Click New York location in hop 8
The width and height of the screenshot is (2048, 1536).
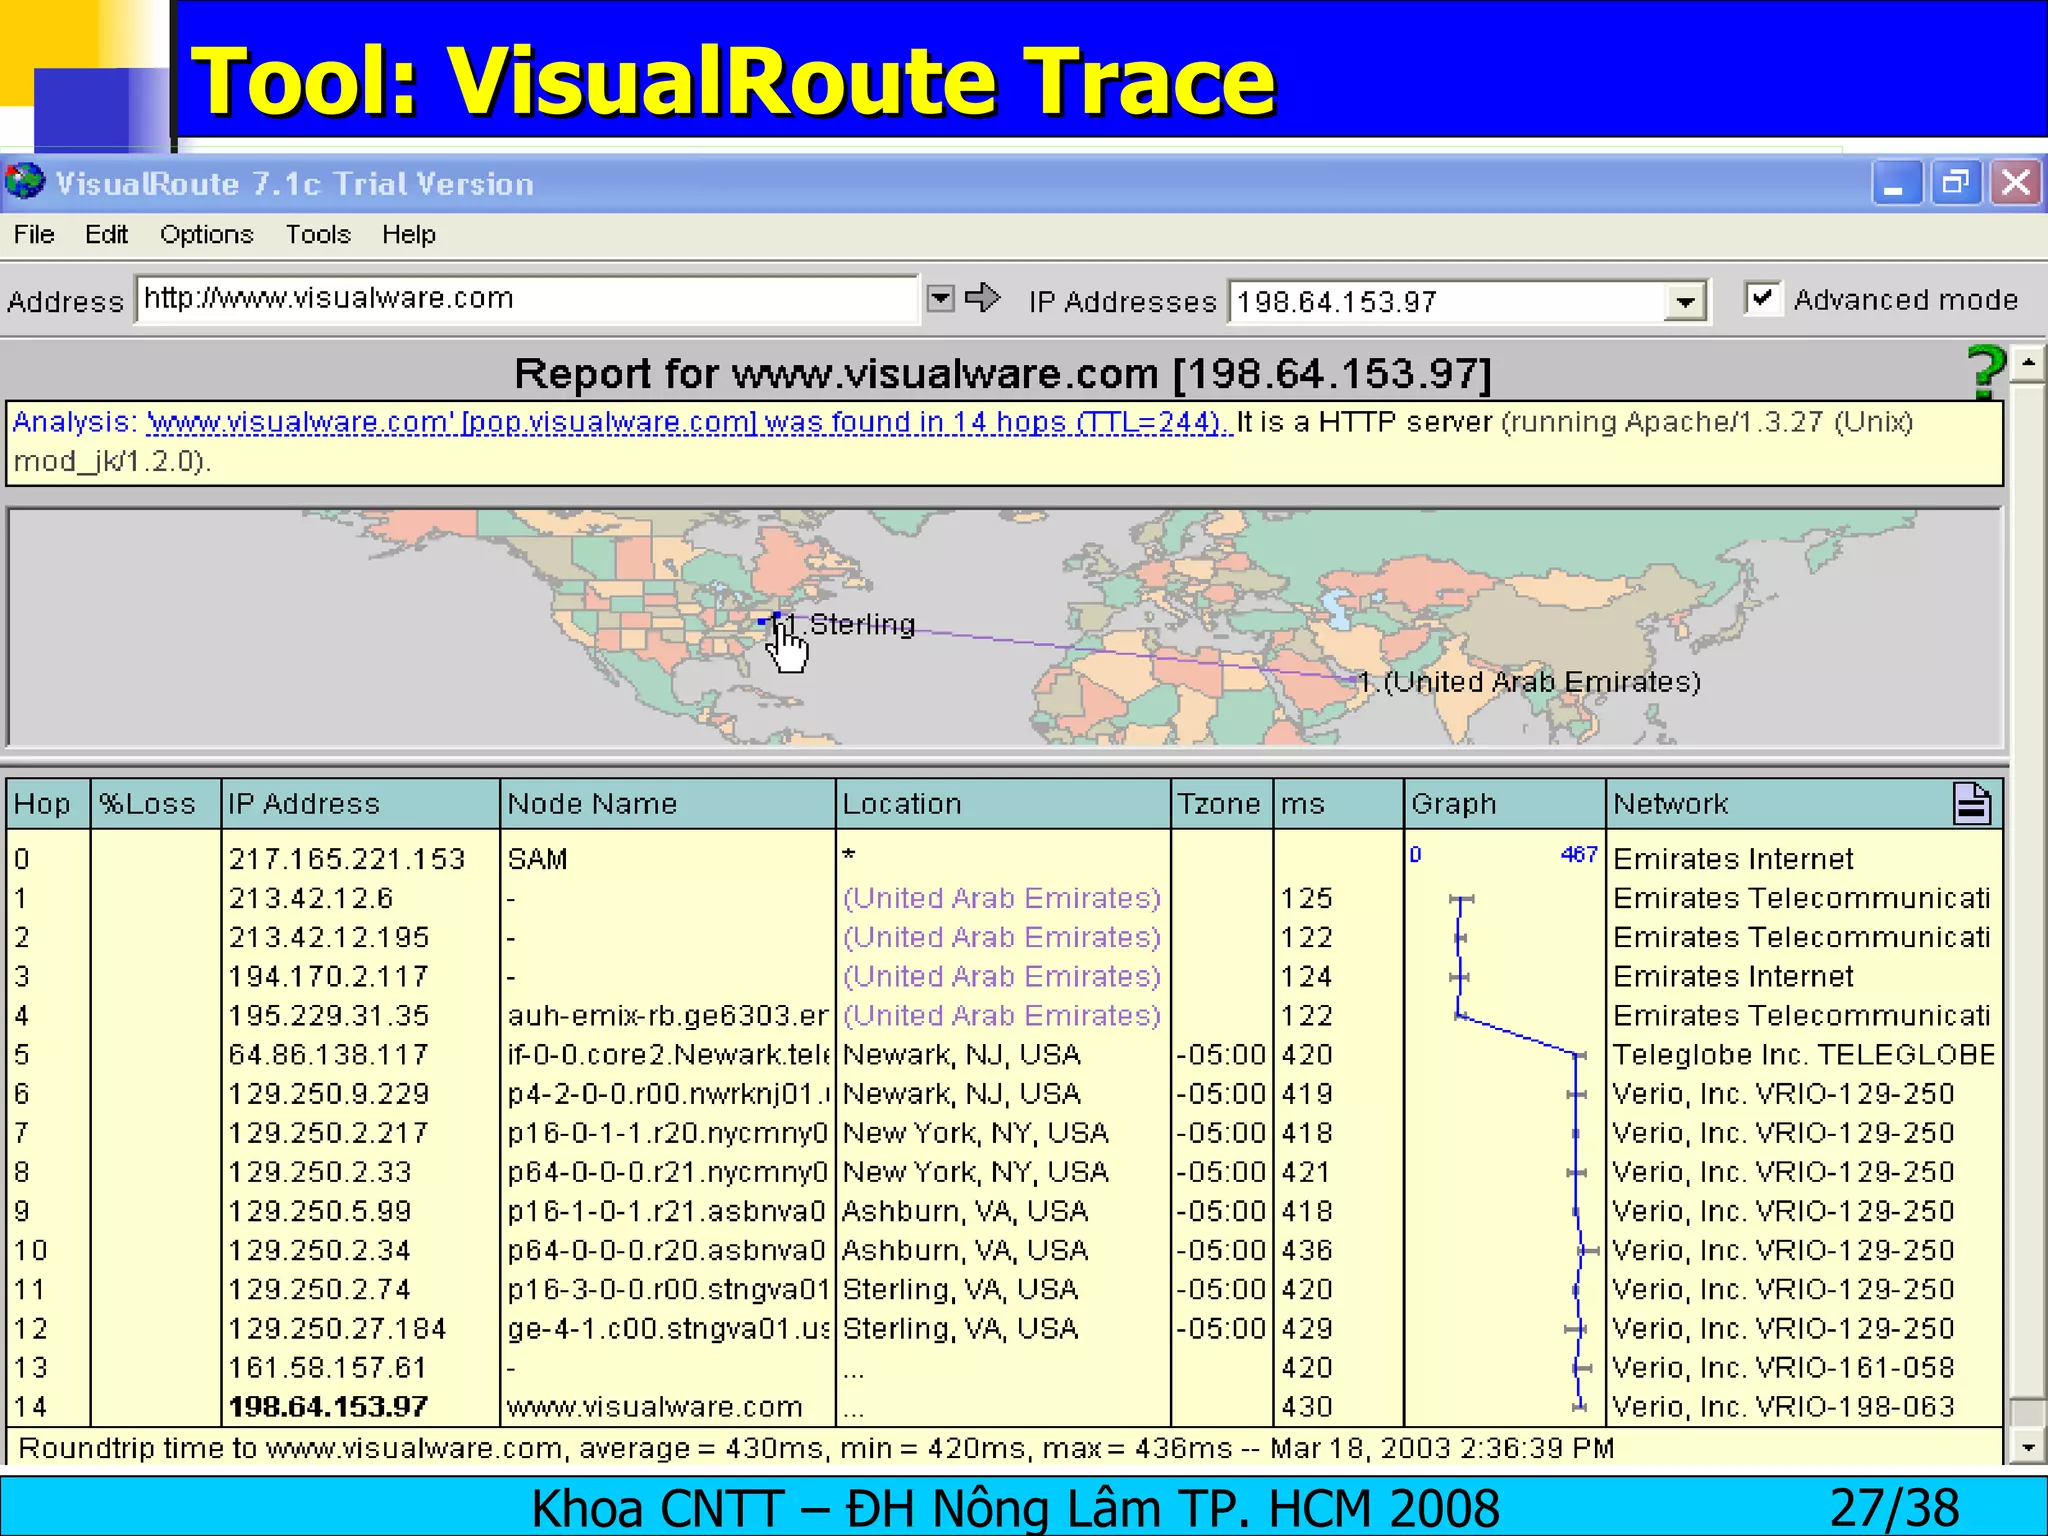click(976, 1172)
